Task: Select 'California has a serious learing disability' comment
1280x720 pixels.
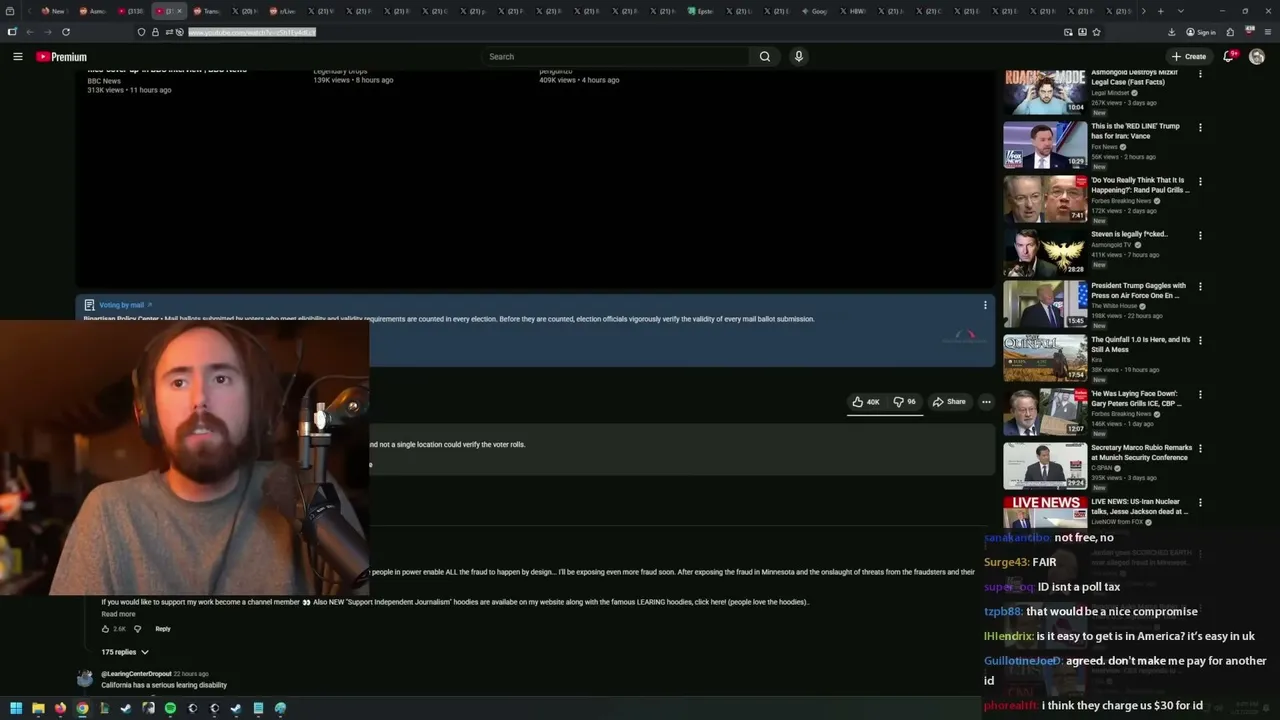Action: pyautogui.click(x=164, y=685)
